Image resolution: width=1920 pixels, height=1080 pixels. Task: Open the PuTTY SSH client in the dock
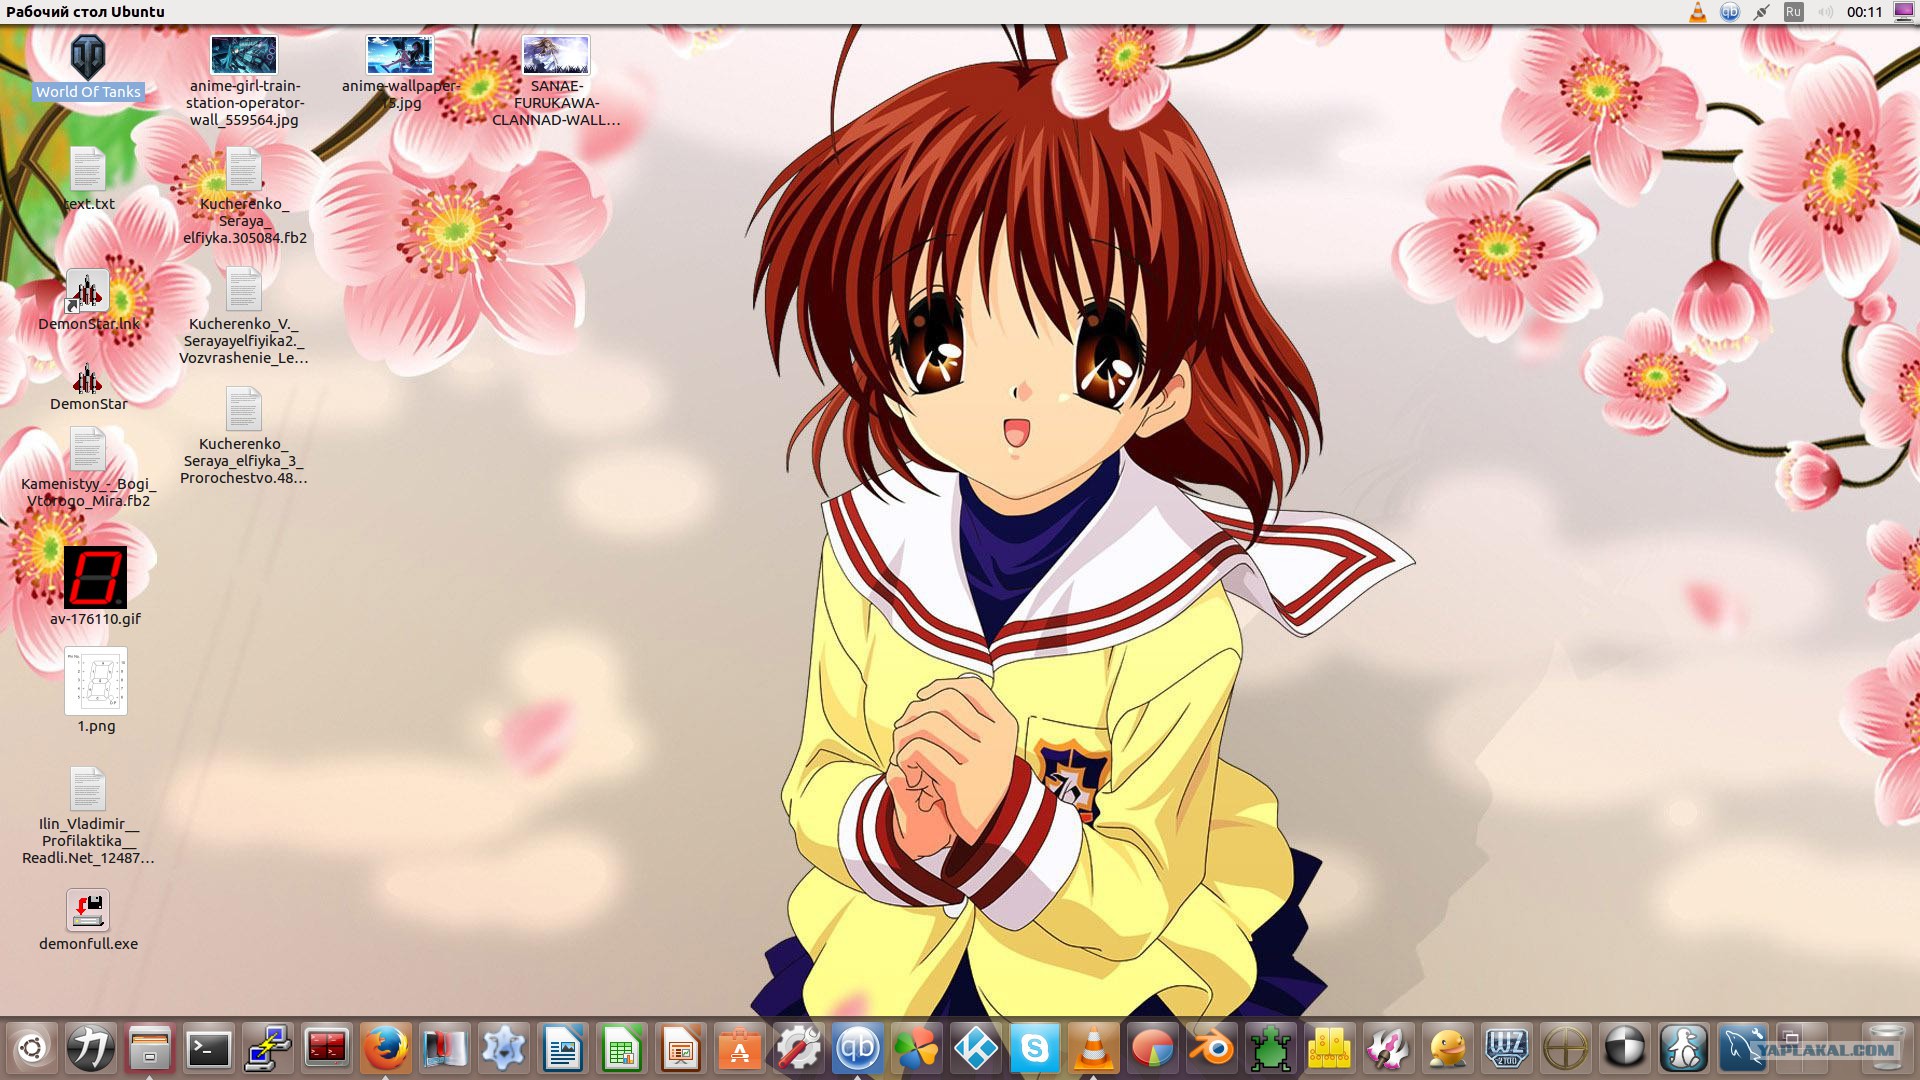(268, 1049)
